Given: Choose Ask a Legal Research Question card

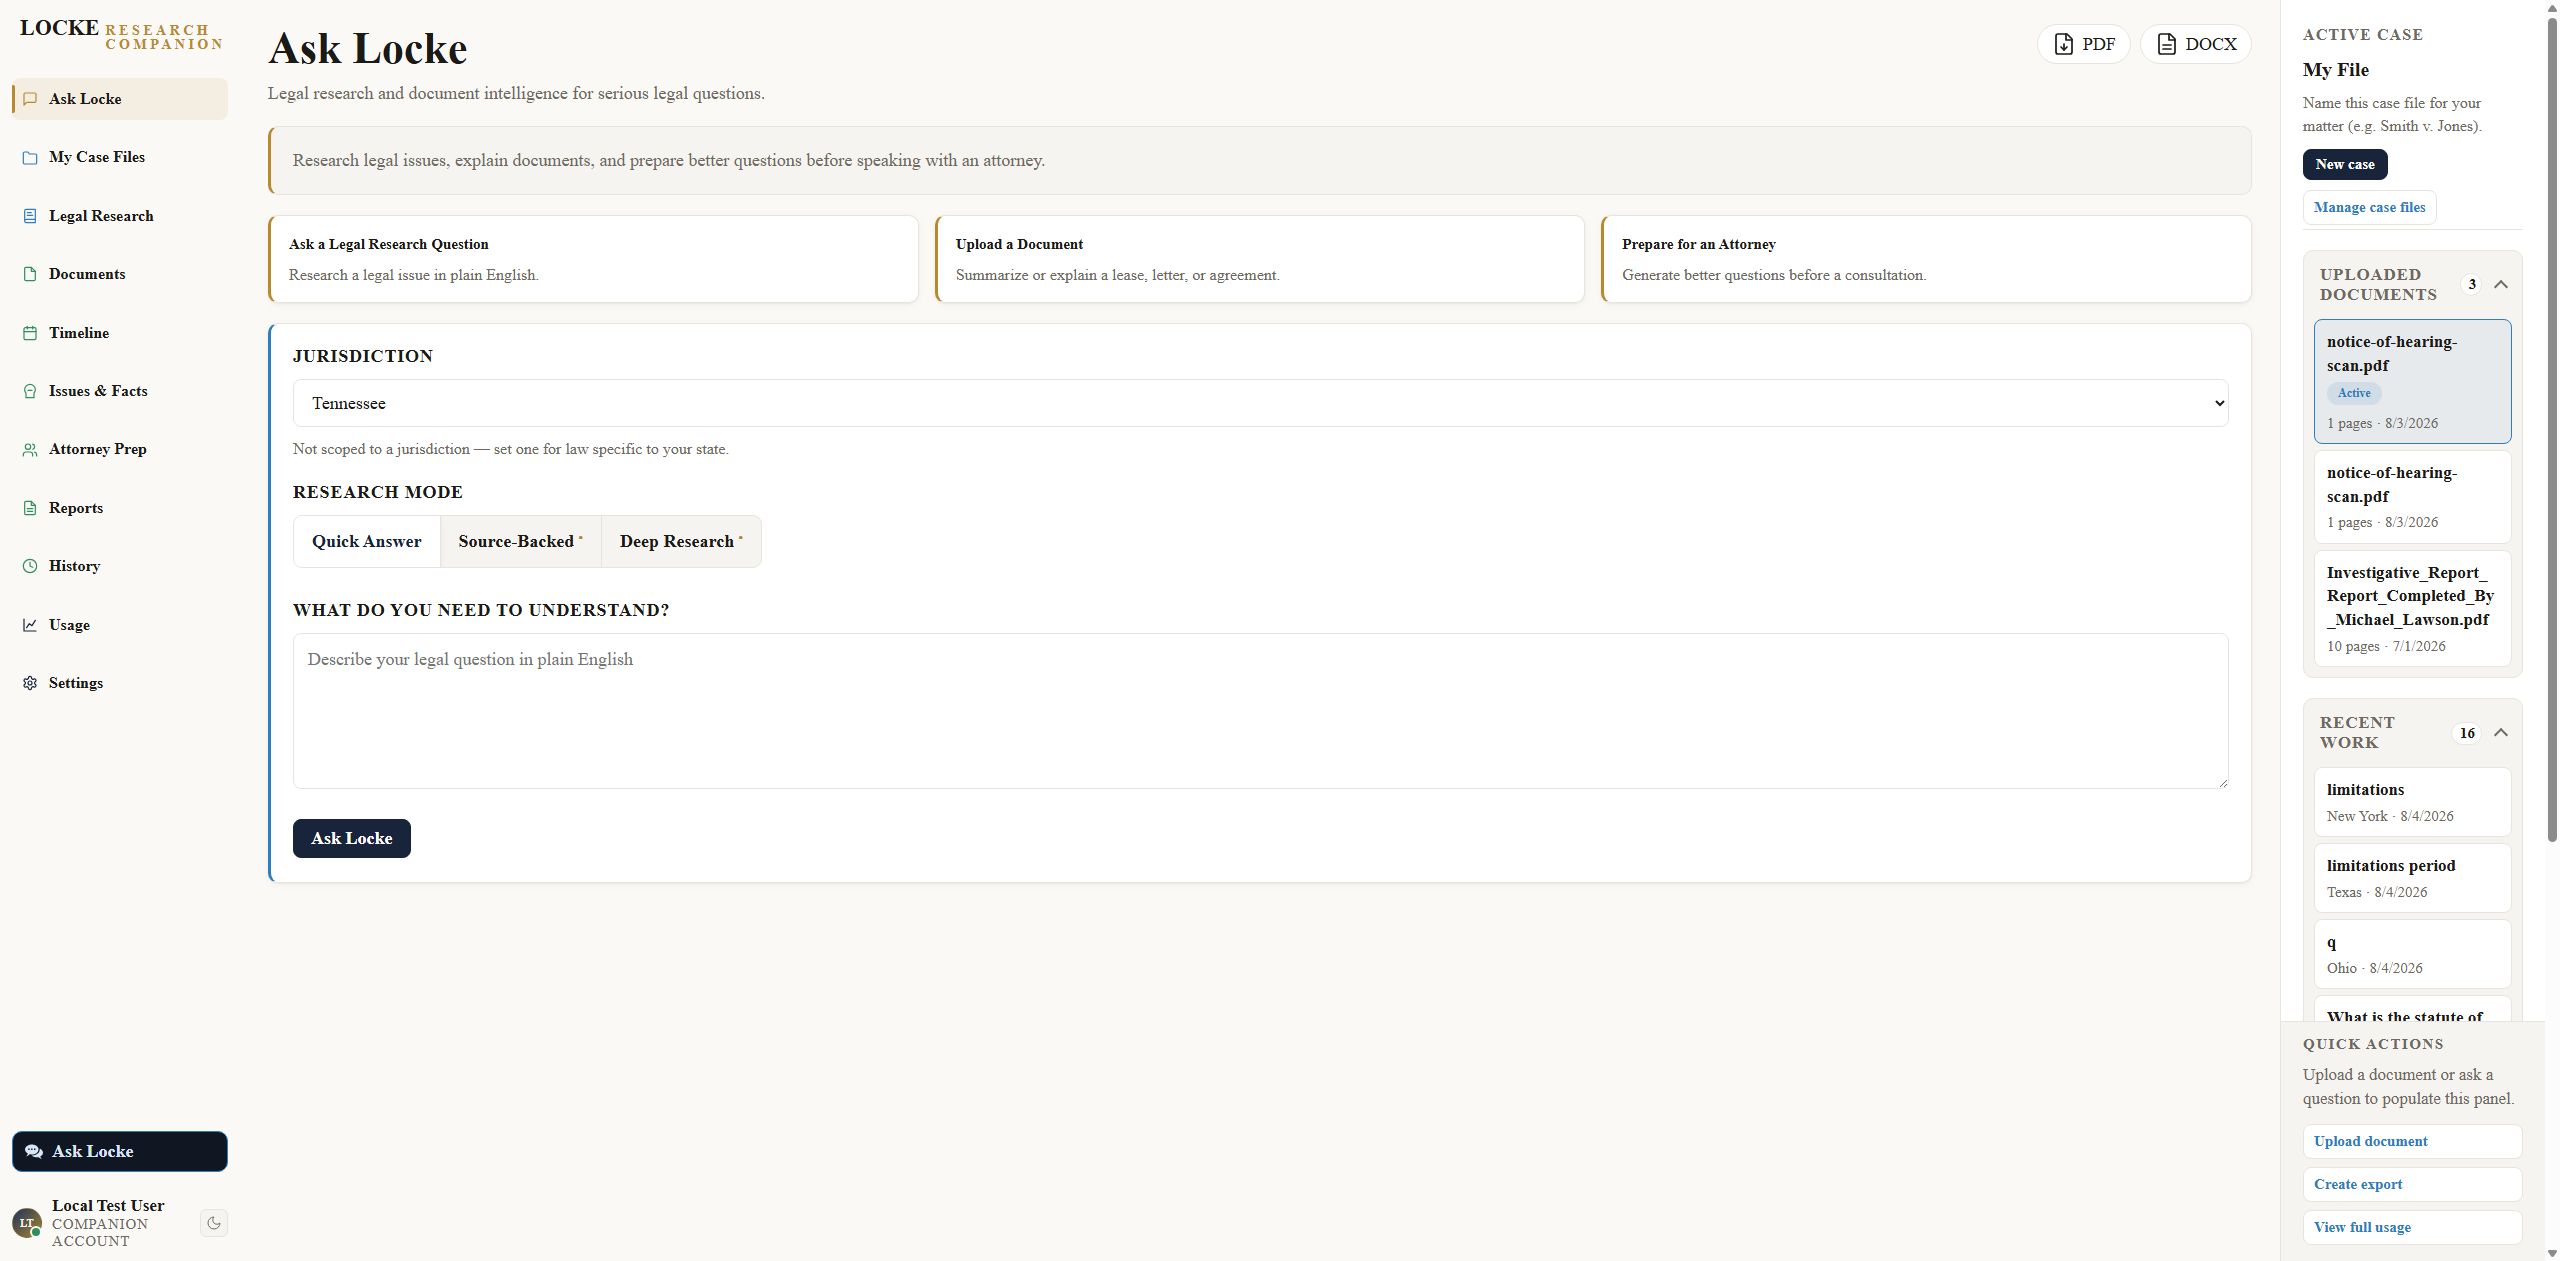Looking at the screenshot, I should (593, 259).
